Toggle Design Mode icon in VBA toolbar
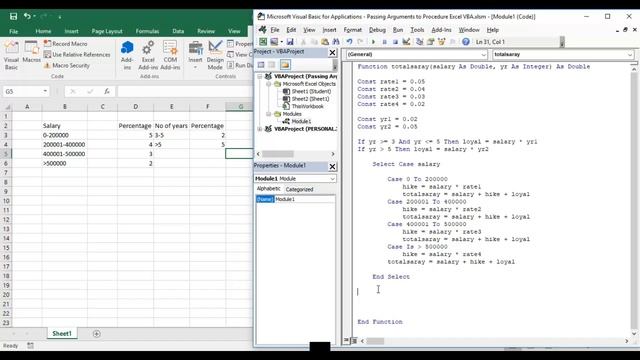This screenshot has width=640, height=360. pyautogui.click(x=406, y=42)
